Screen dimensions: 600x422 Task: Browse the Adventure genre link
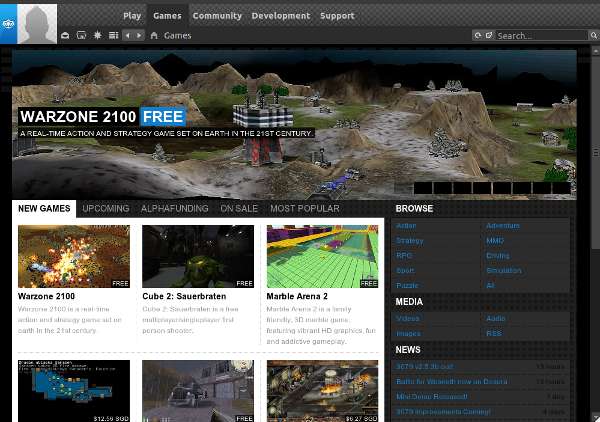tap(502, 226)
